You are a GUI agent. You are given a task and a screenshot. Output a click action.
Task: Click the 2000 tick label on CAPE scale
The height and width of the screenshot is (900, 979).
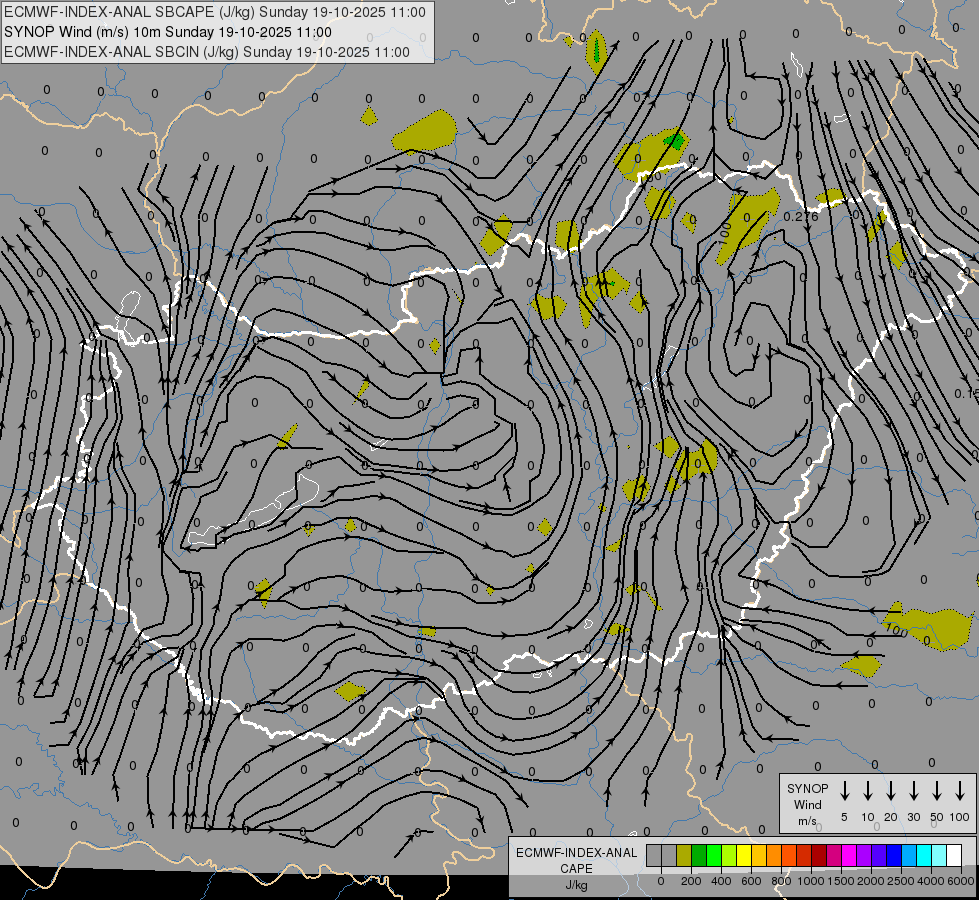coord(871,881)
